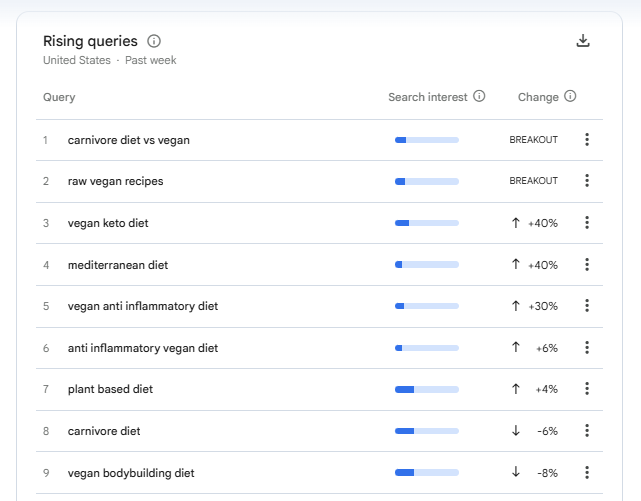
Task: Open more options for carnivore diet vs vegan
Action: click(587, 140)
